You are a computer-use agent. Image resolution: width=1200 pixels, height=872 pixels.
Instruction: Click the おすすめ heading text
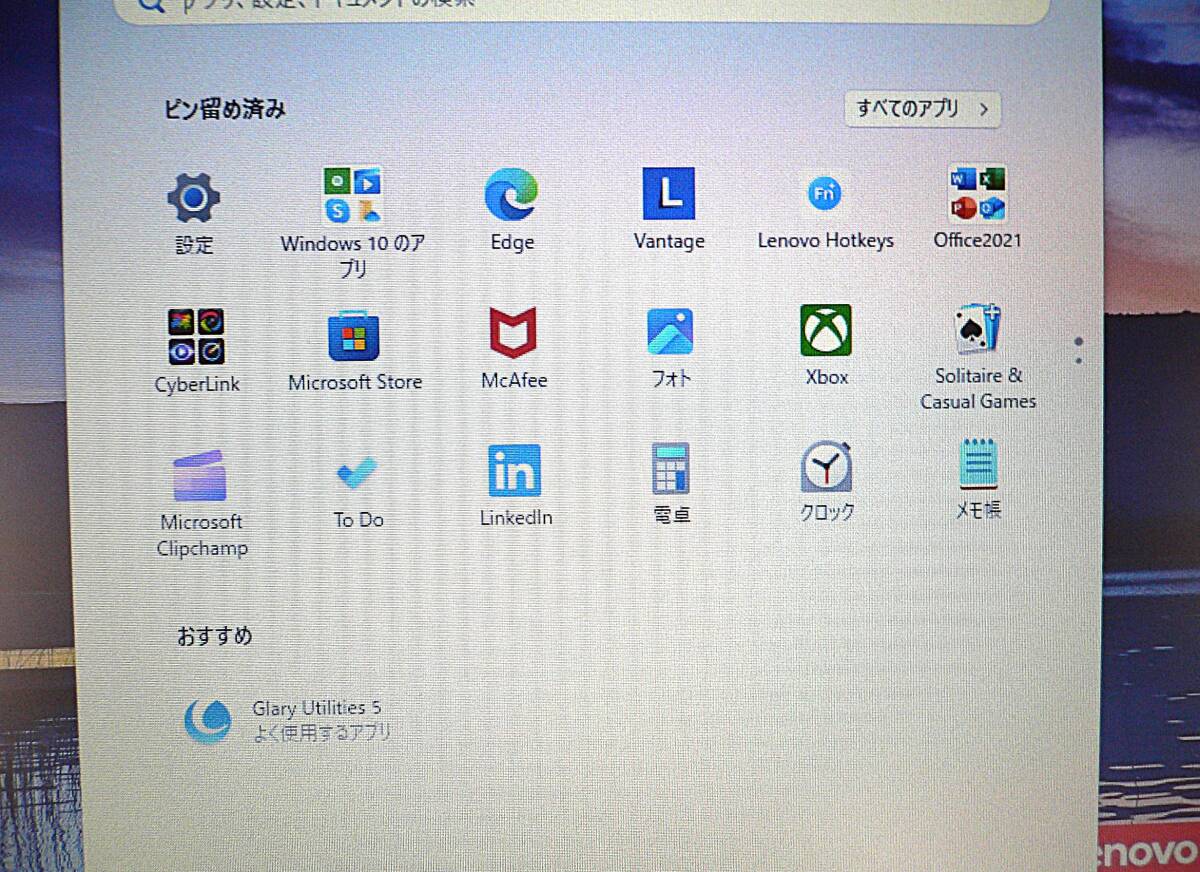pyautogui.click(x=214, y=636)
